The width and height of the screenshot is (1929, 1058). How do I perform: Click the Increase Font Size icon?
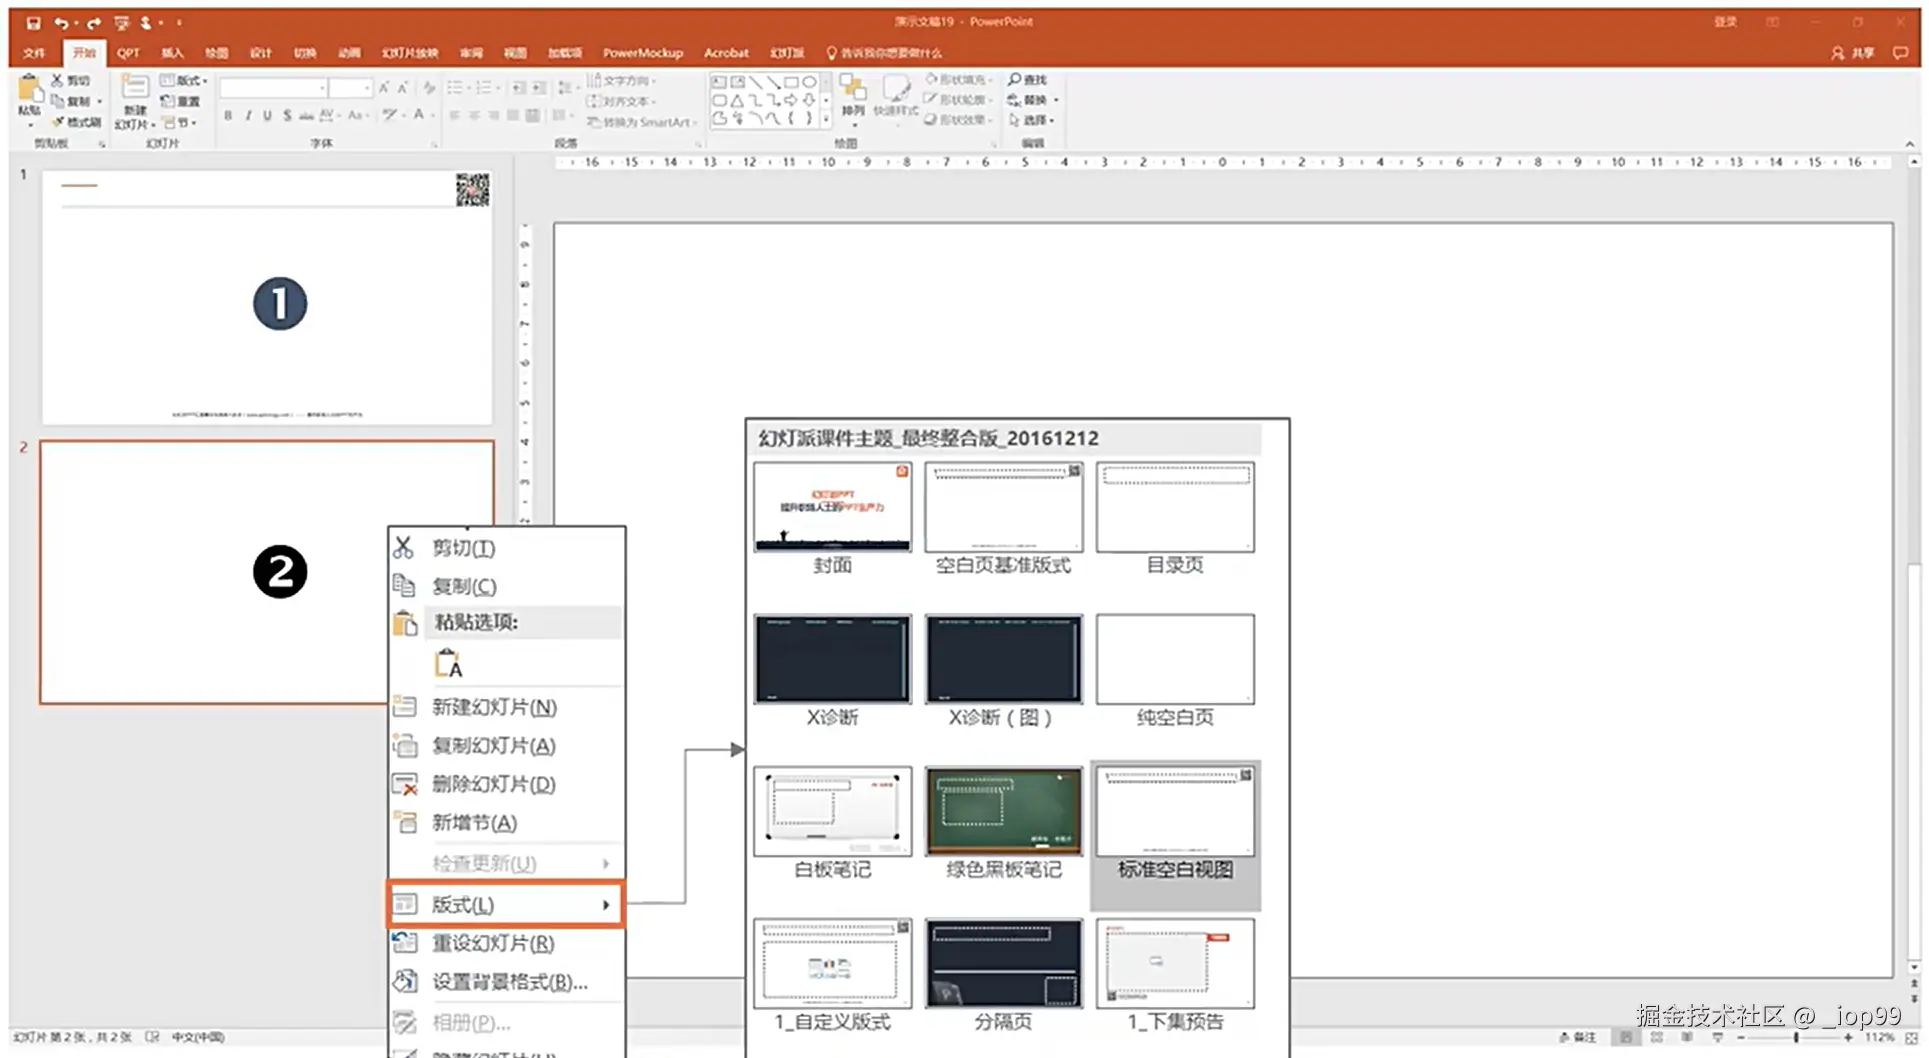click(x=384, y=88)
